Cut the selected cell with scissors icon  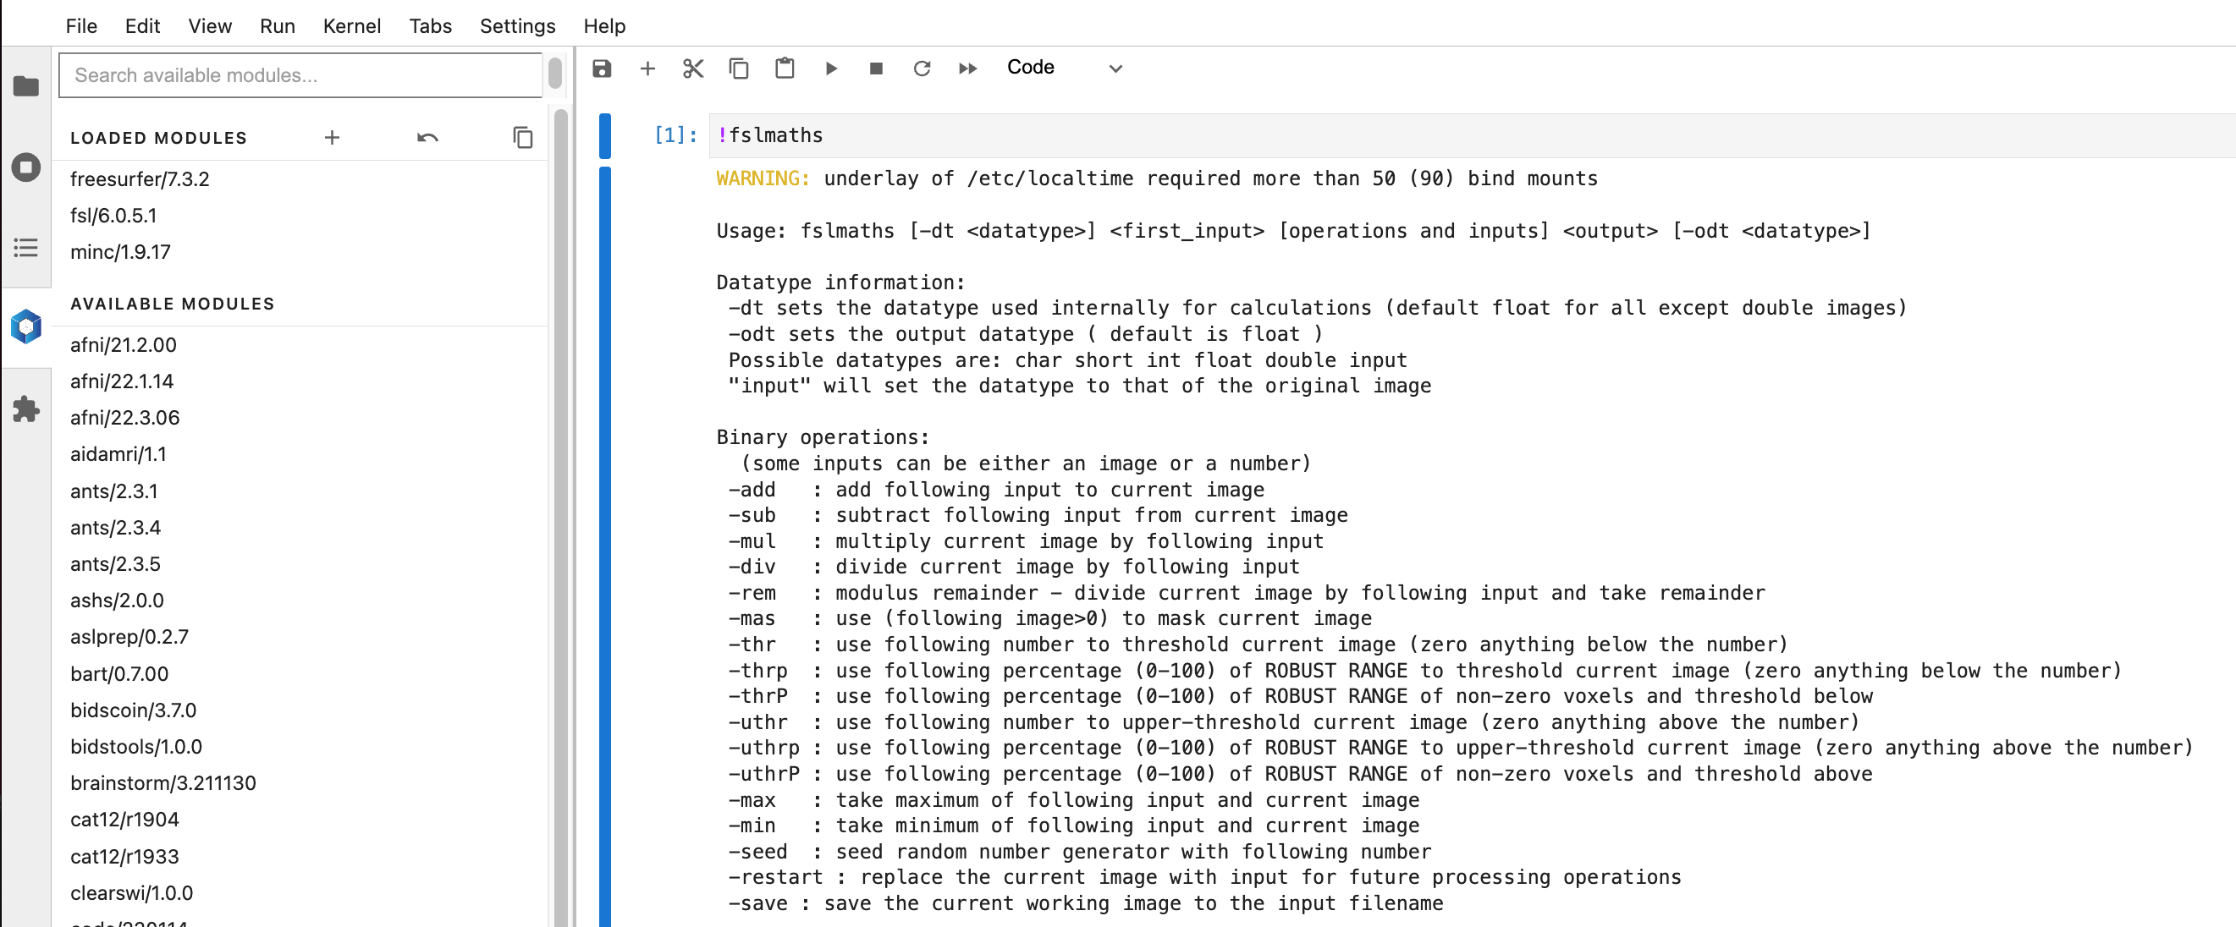(693, 68)
